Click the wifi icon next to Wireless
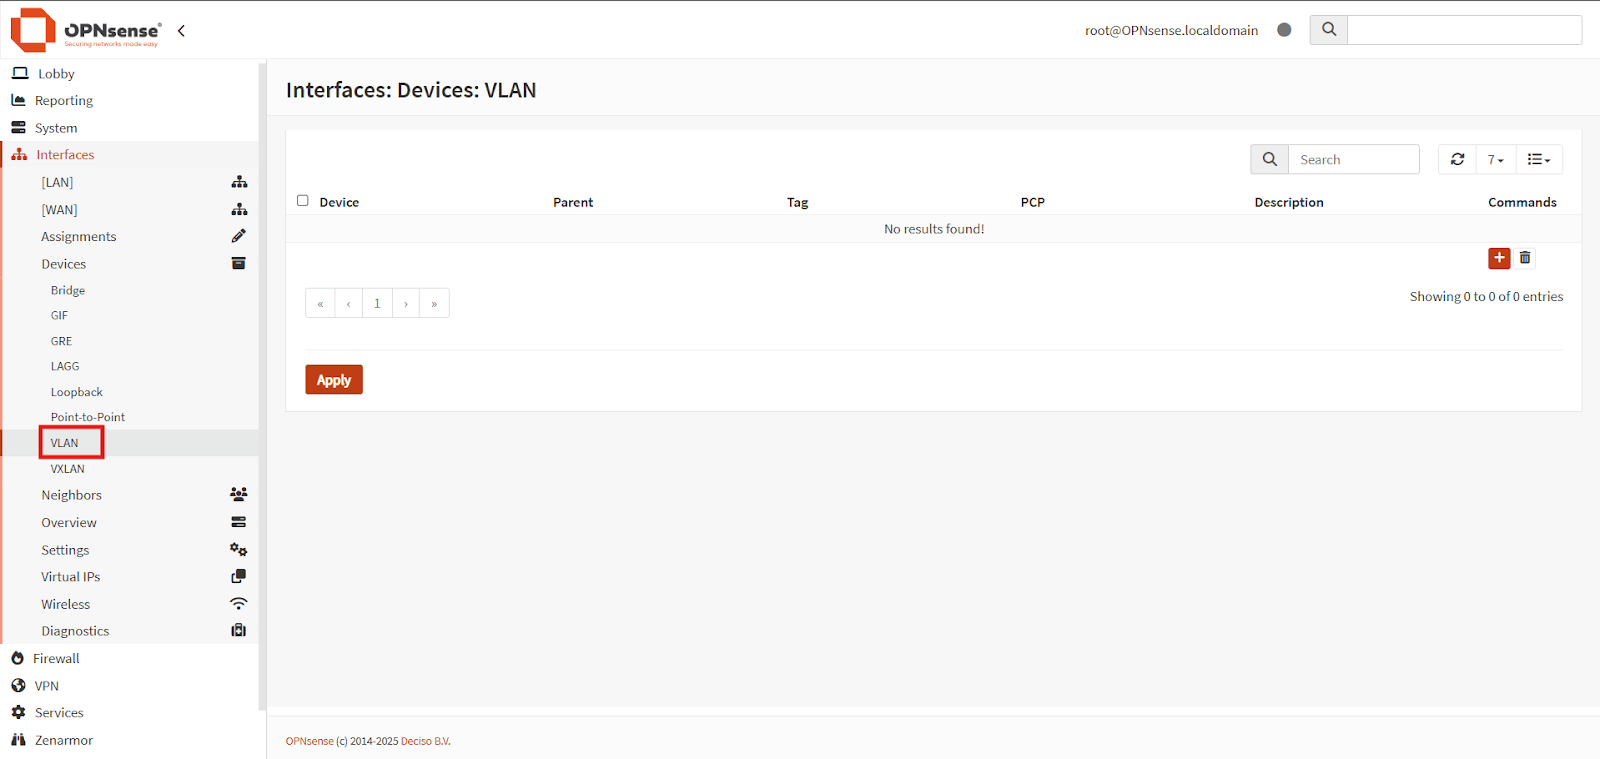This screenshot has width=1600, height=759. (x=238, y=603)
